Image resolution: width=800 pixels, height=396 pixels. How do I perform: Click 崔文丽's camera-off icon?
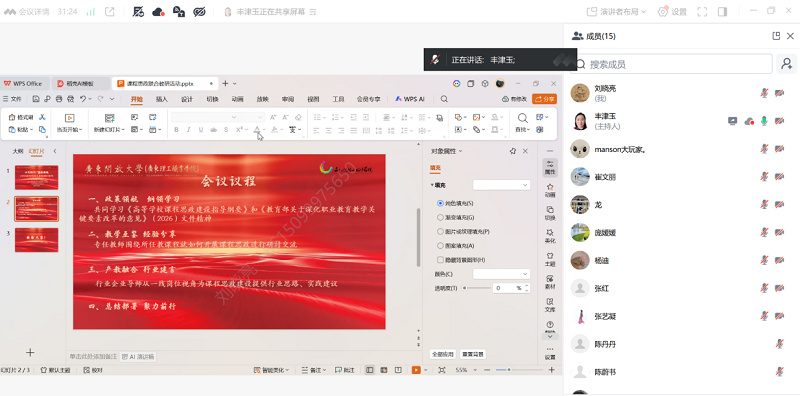point(779,177)
